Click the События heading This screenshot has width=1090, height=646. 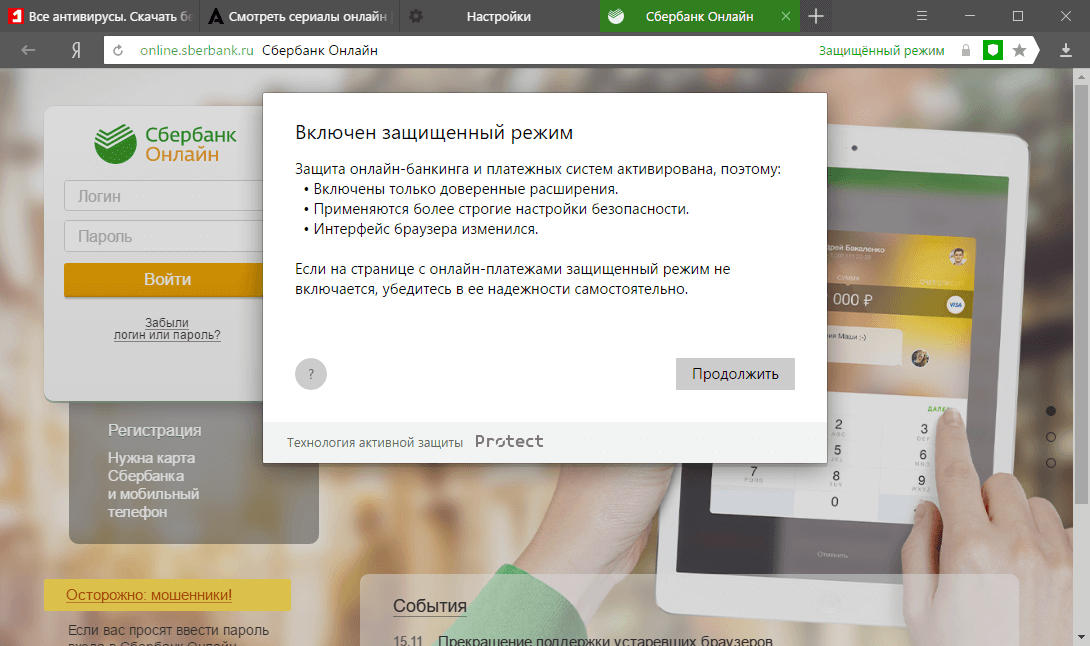430,606
